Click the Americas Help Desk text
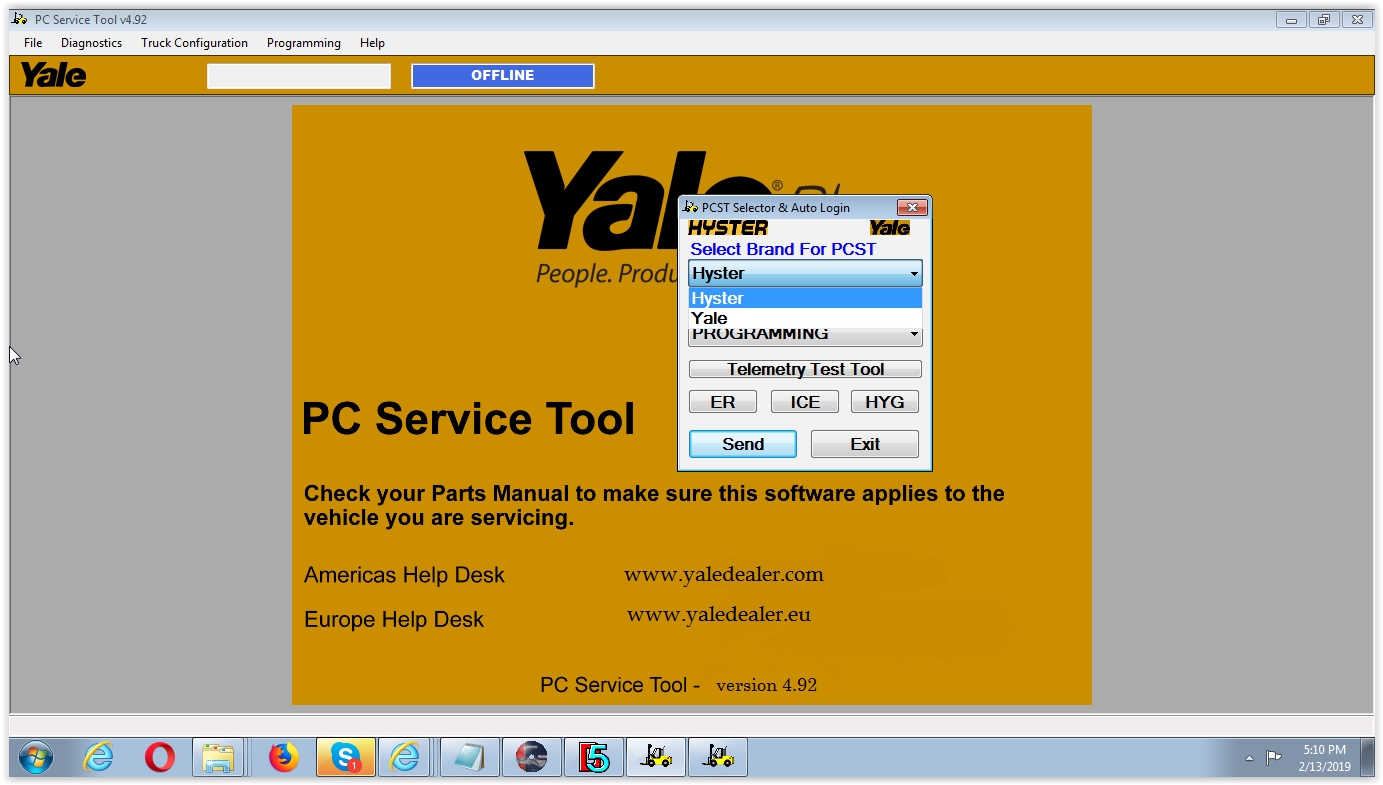The width and height of the screenshot is (1383, 785). click(x=404, y=575)
